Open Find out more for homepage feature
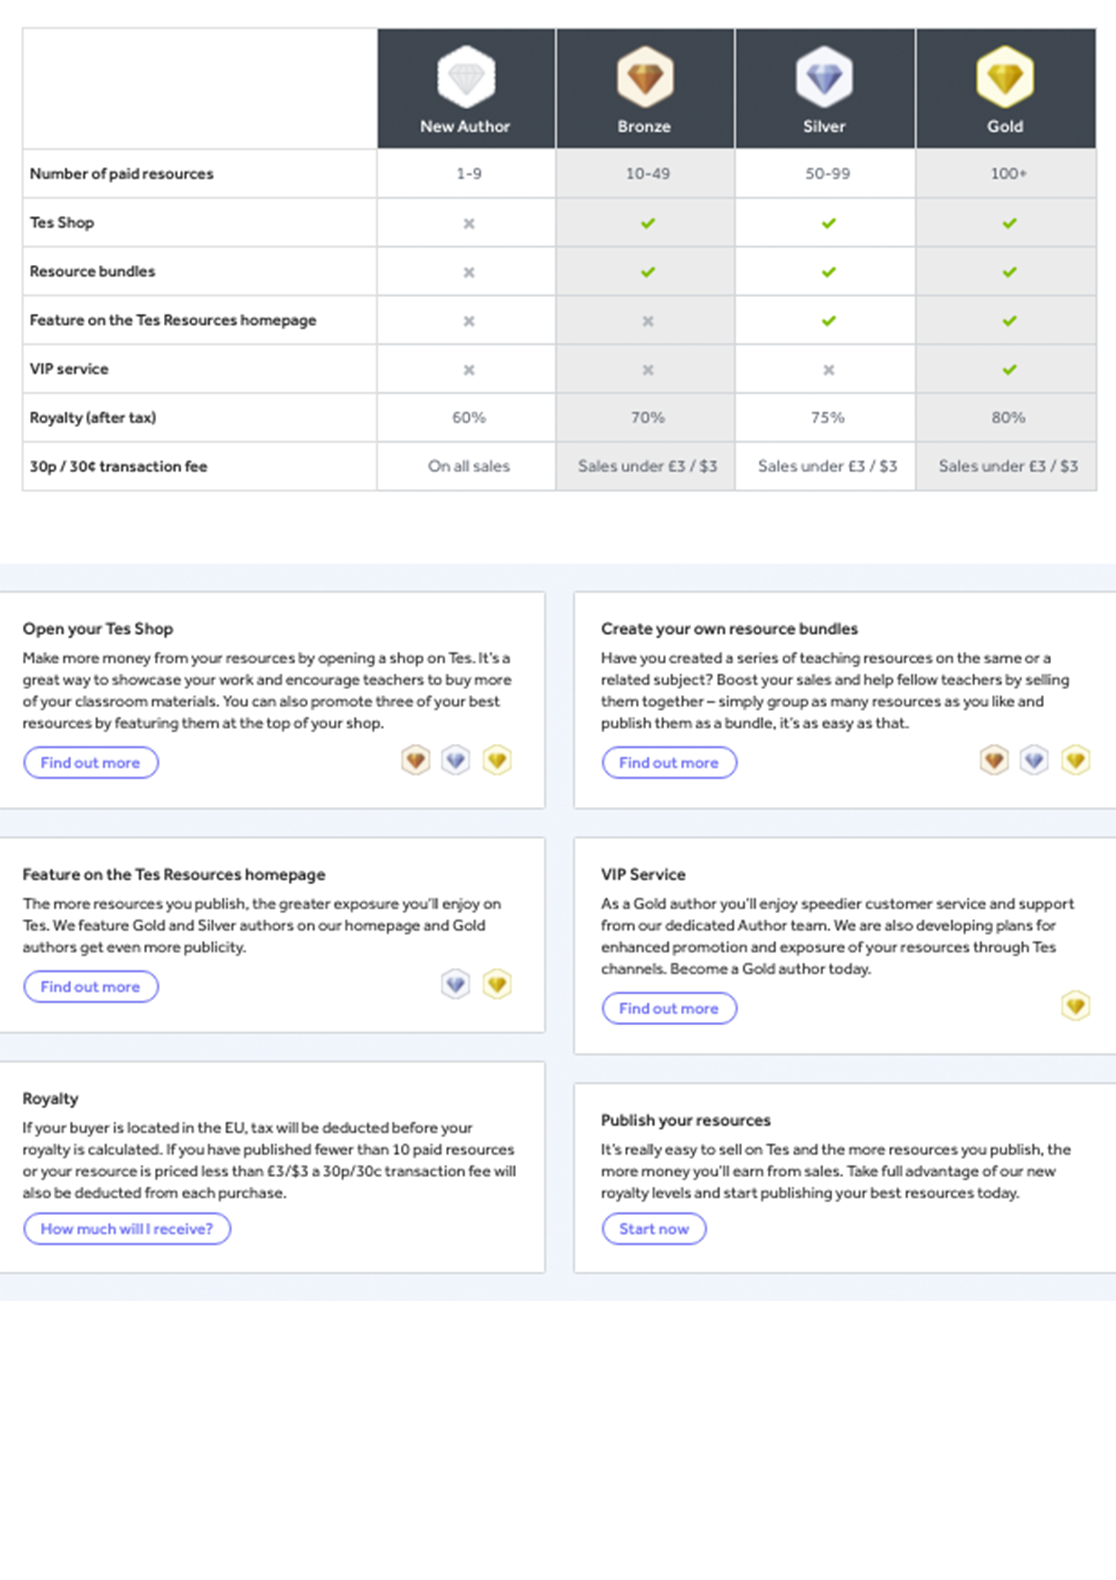The width and height of the screenshot is (1116, 1580). [x=91, y=987]
